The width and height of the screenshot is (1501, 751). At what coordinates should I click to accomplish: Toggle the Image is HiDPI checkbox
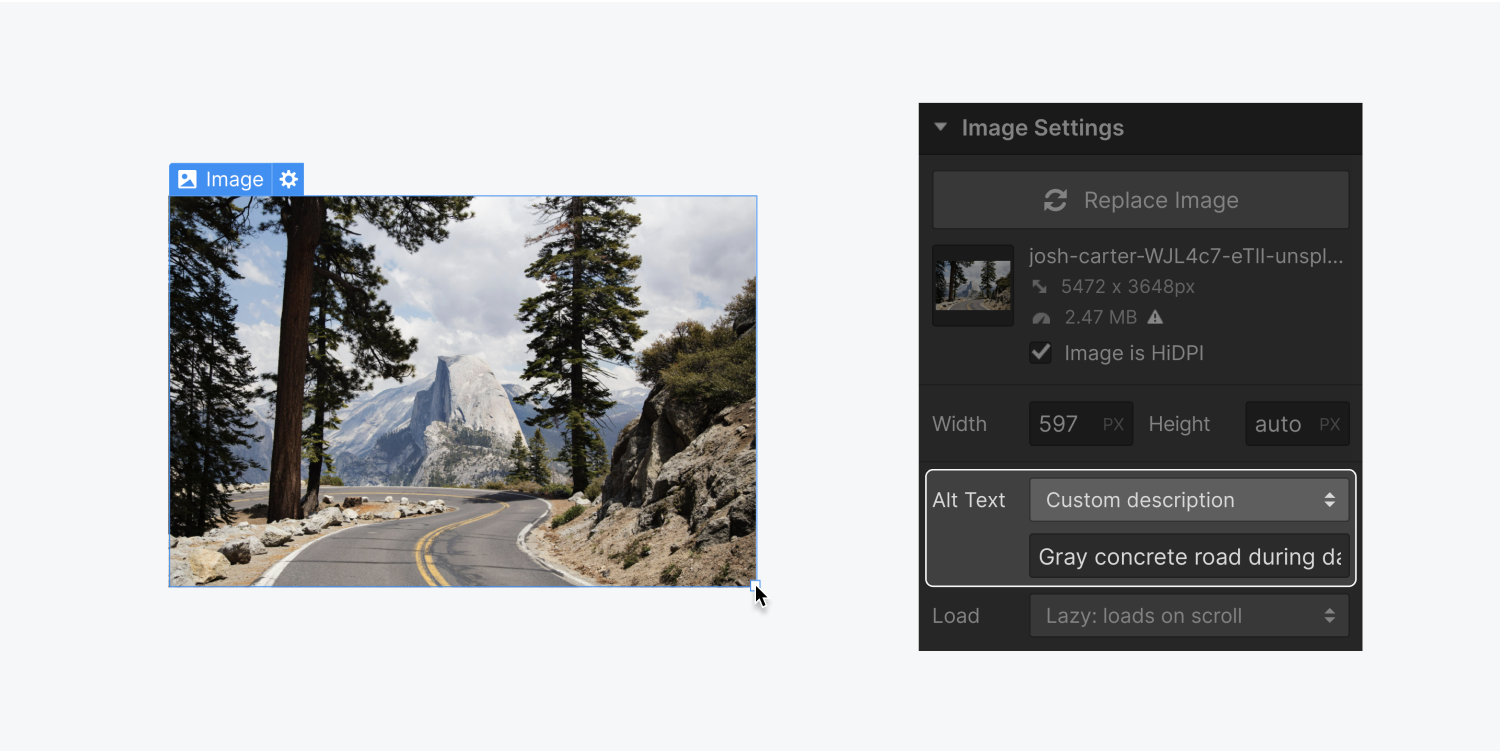[x=1040, y=352]
